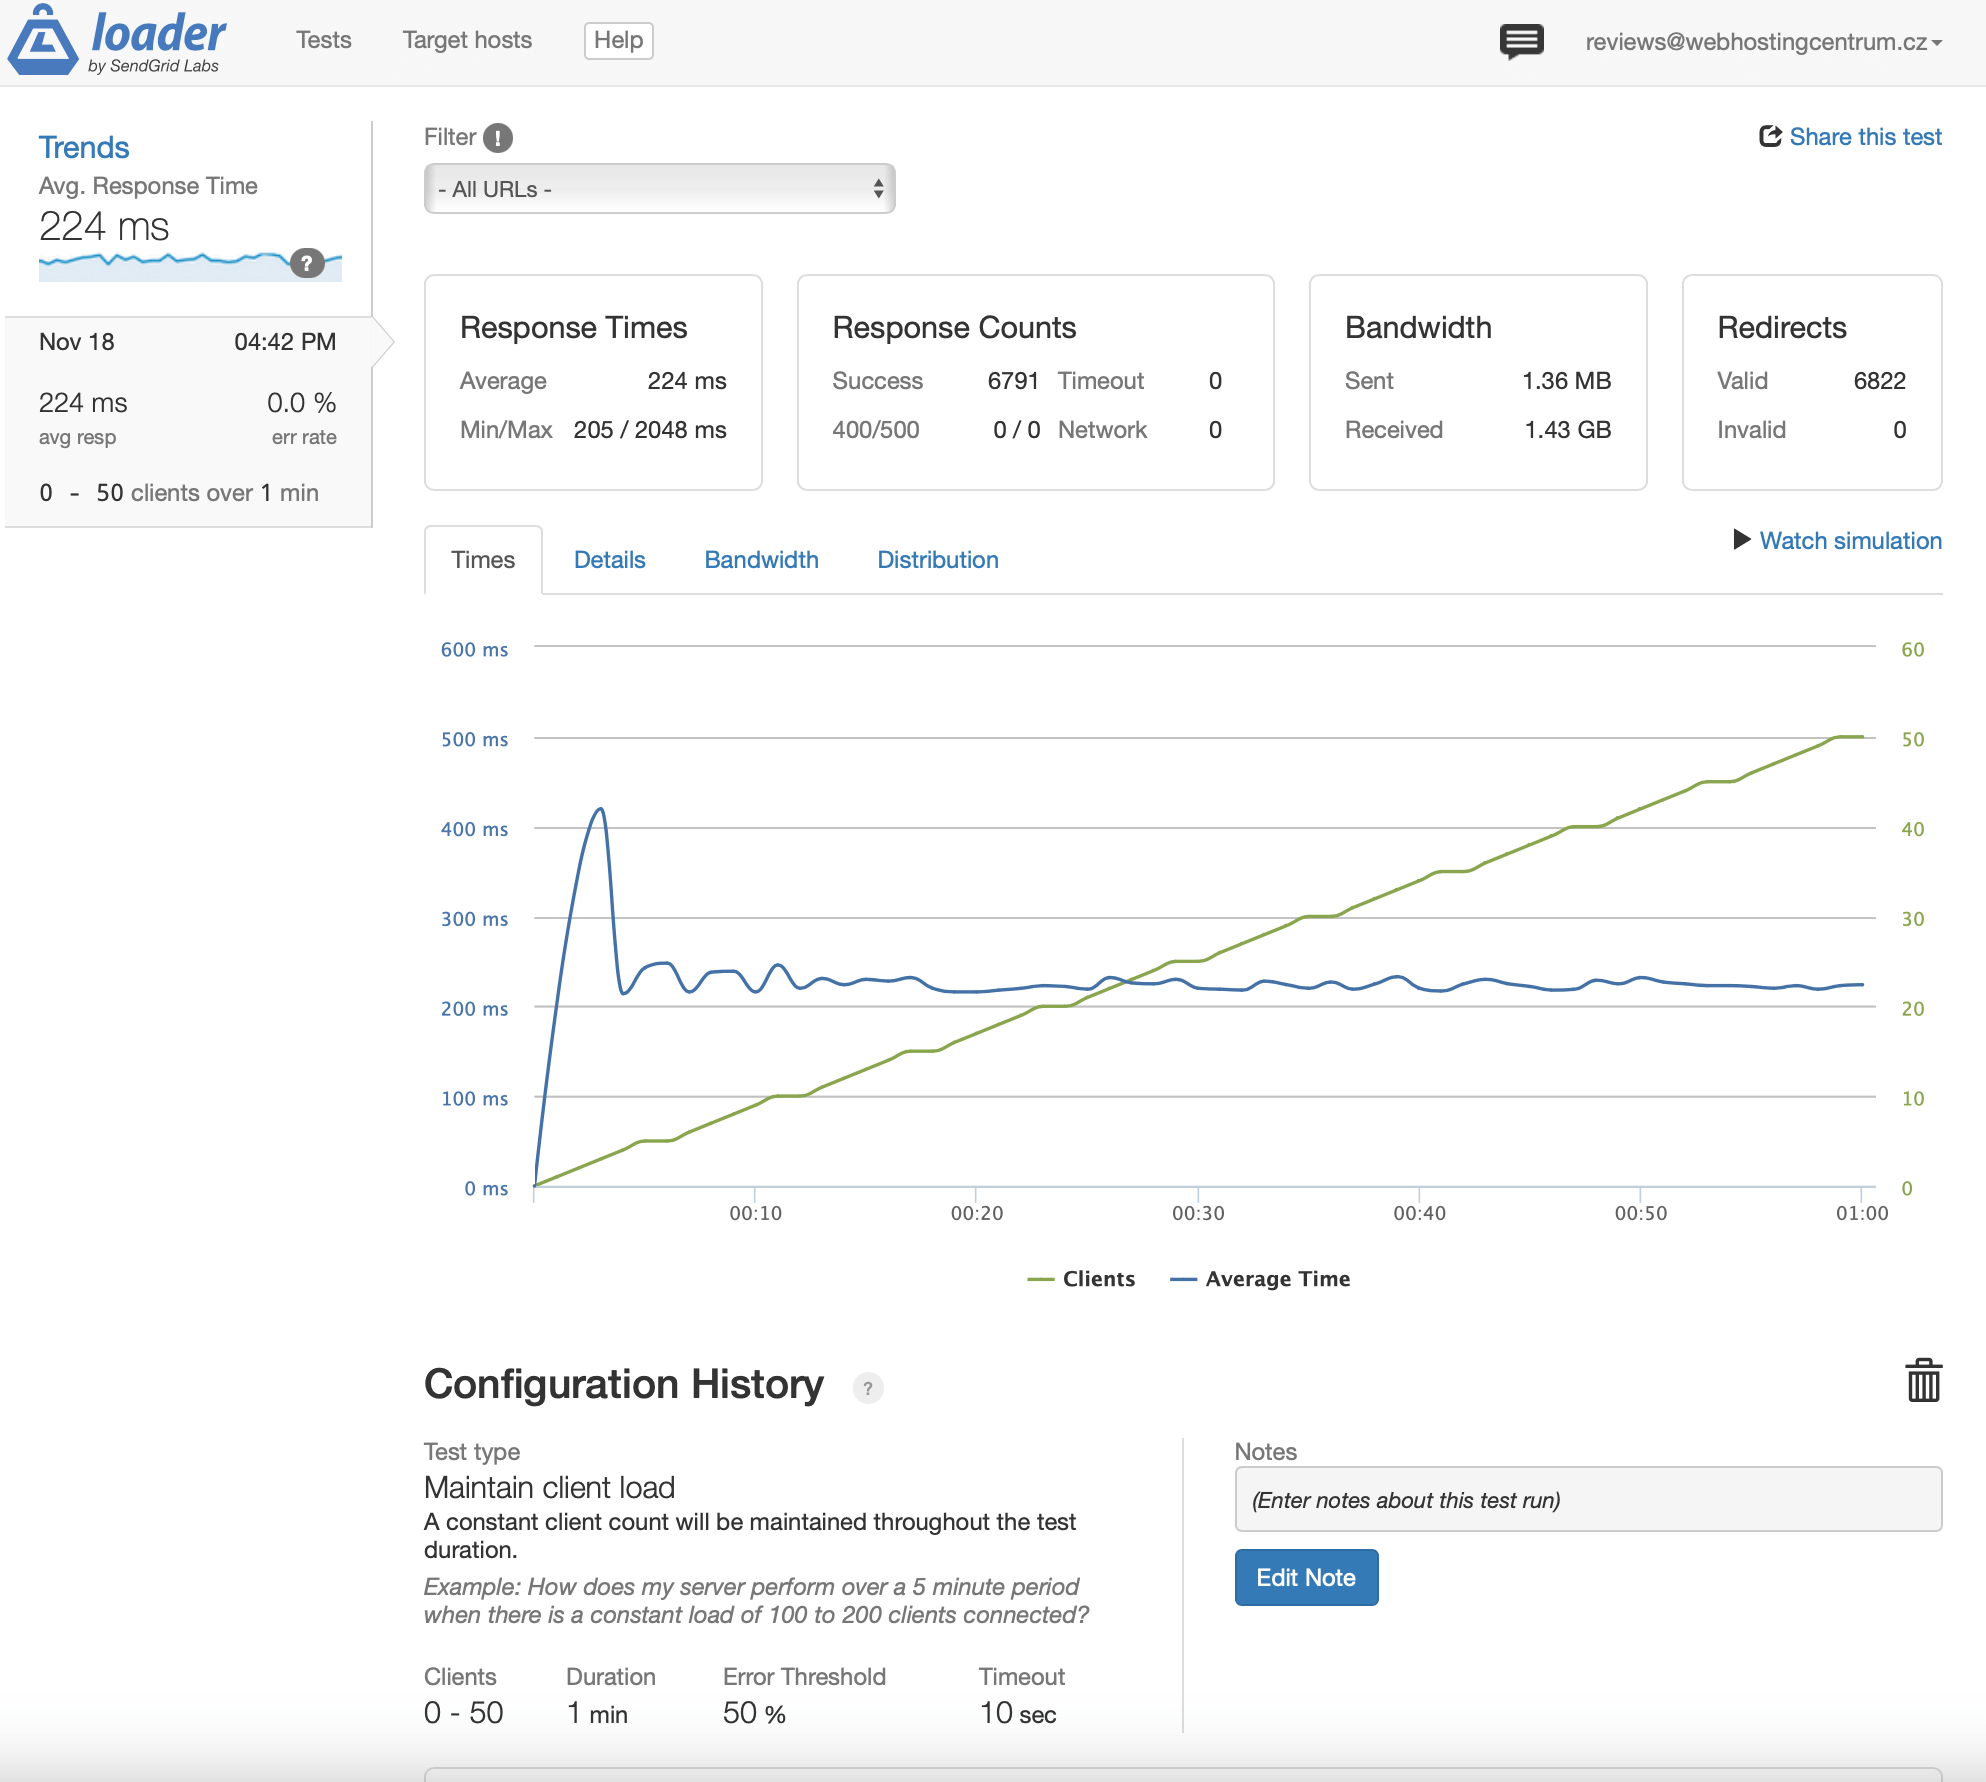Delete test using the trash icon

pyautogui.click(x=1923, y=1381)
